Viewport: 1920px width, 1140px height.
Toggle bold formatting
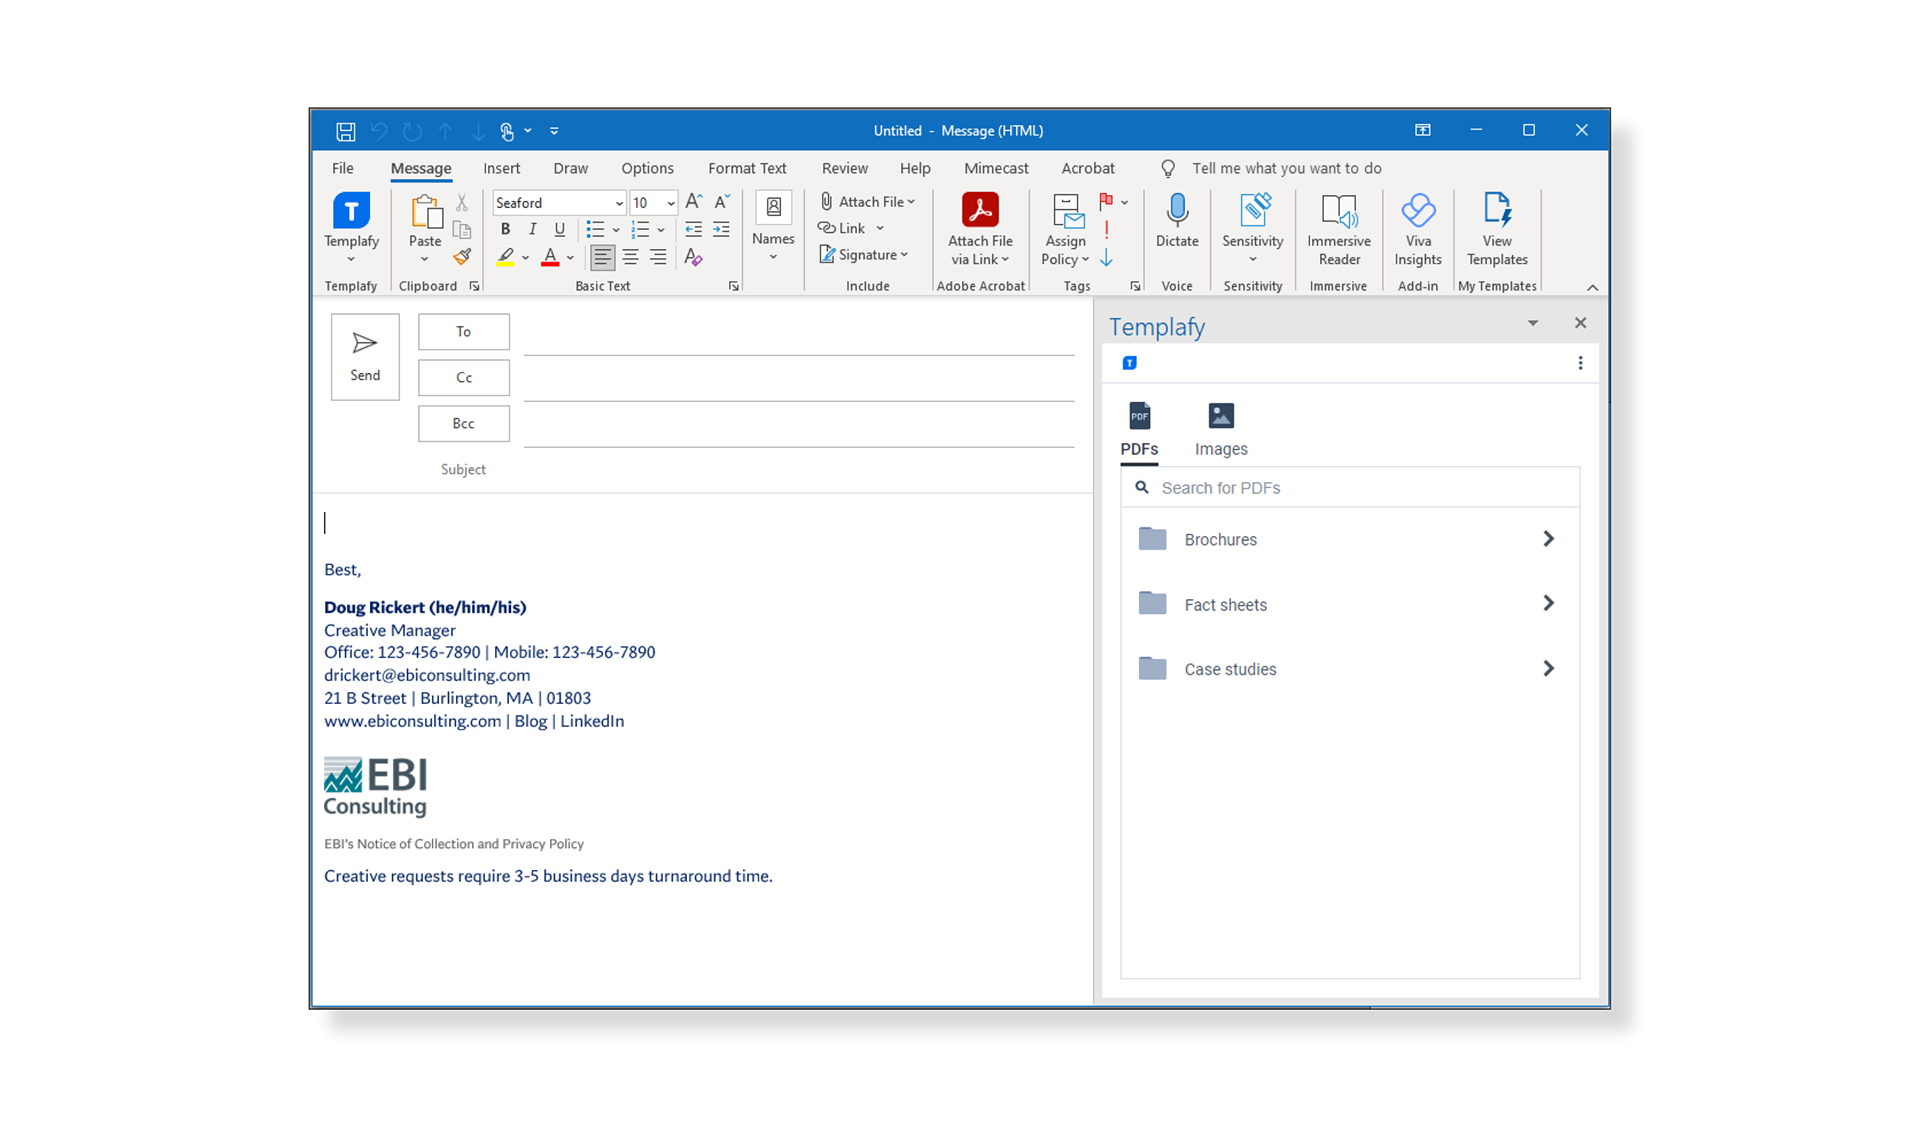(505, 229)
